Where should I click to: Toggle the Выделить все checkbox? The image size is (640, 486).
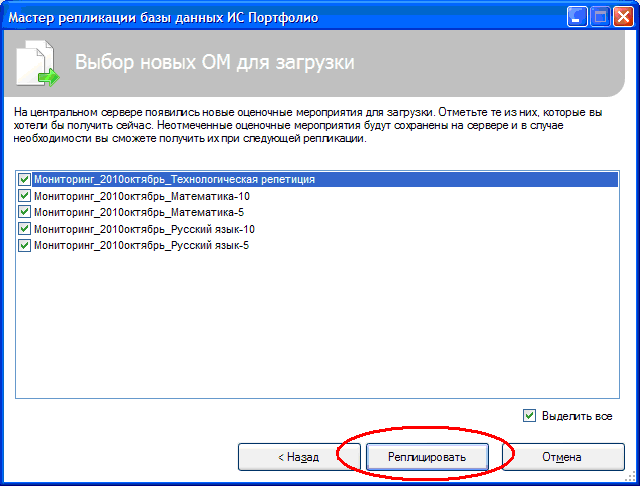(x=529, y=416)
